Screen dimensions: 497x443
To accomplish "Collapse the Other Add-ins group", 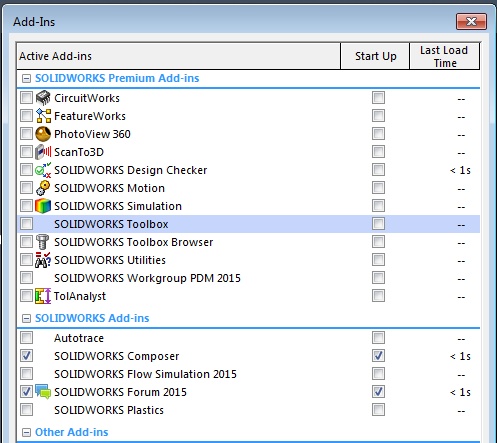I will (26, 433).
